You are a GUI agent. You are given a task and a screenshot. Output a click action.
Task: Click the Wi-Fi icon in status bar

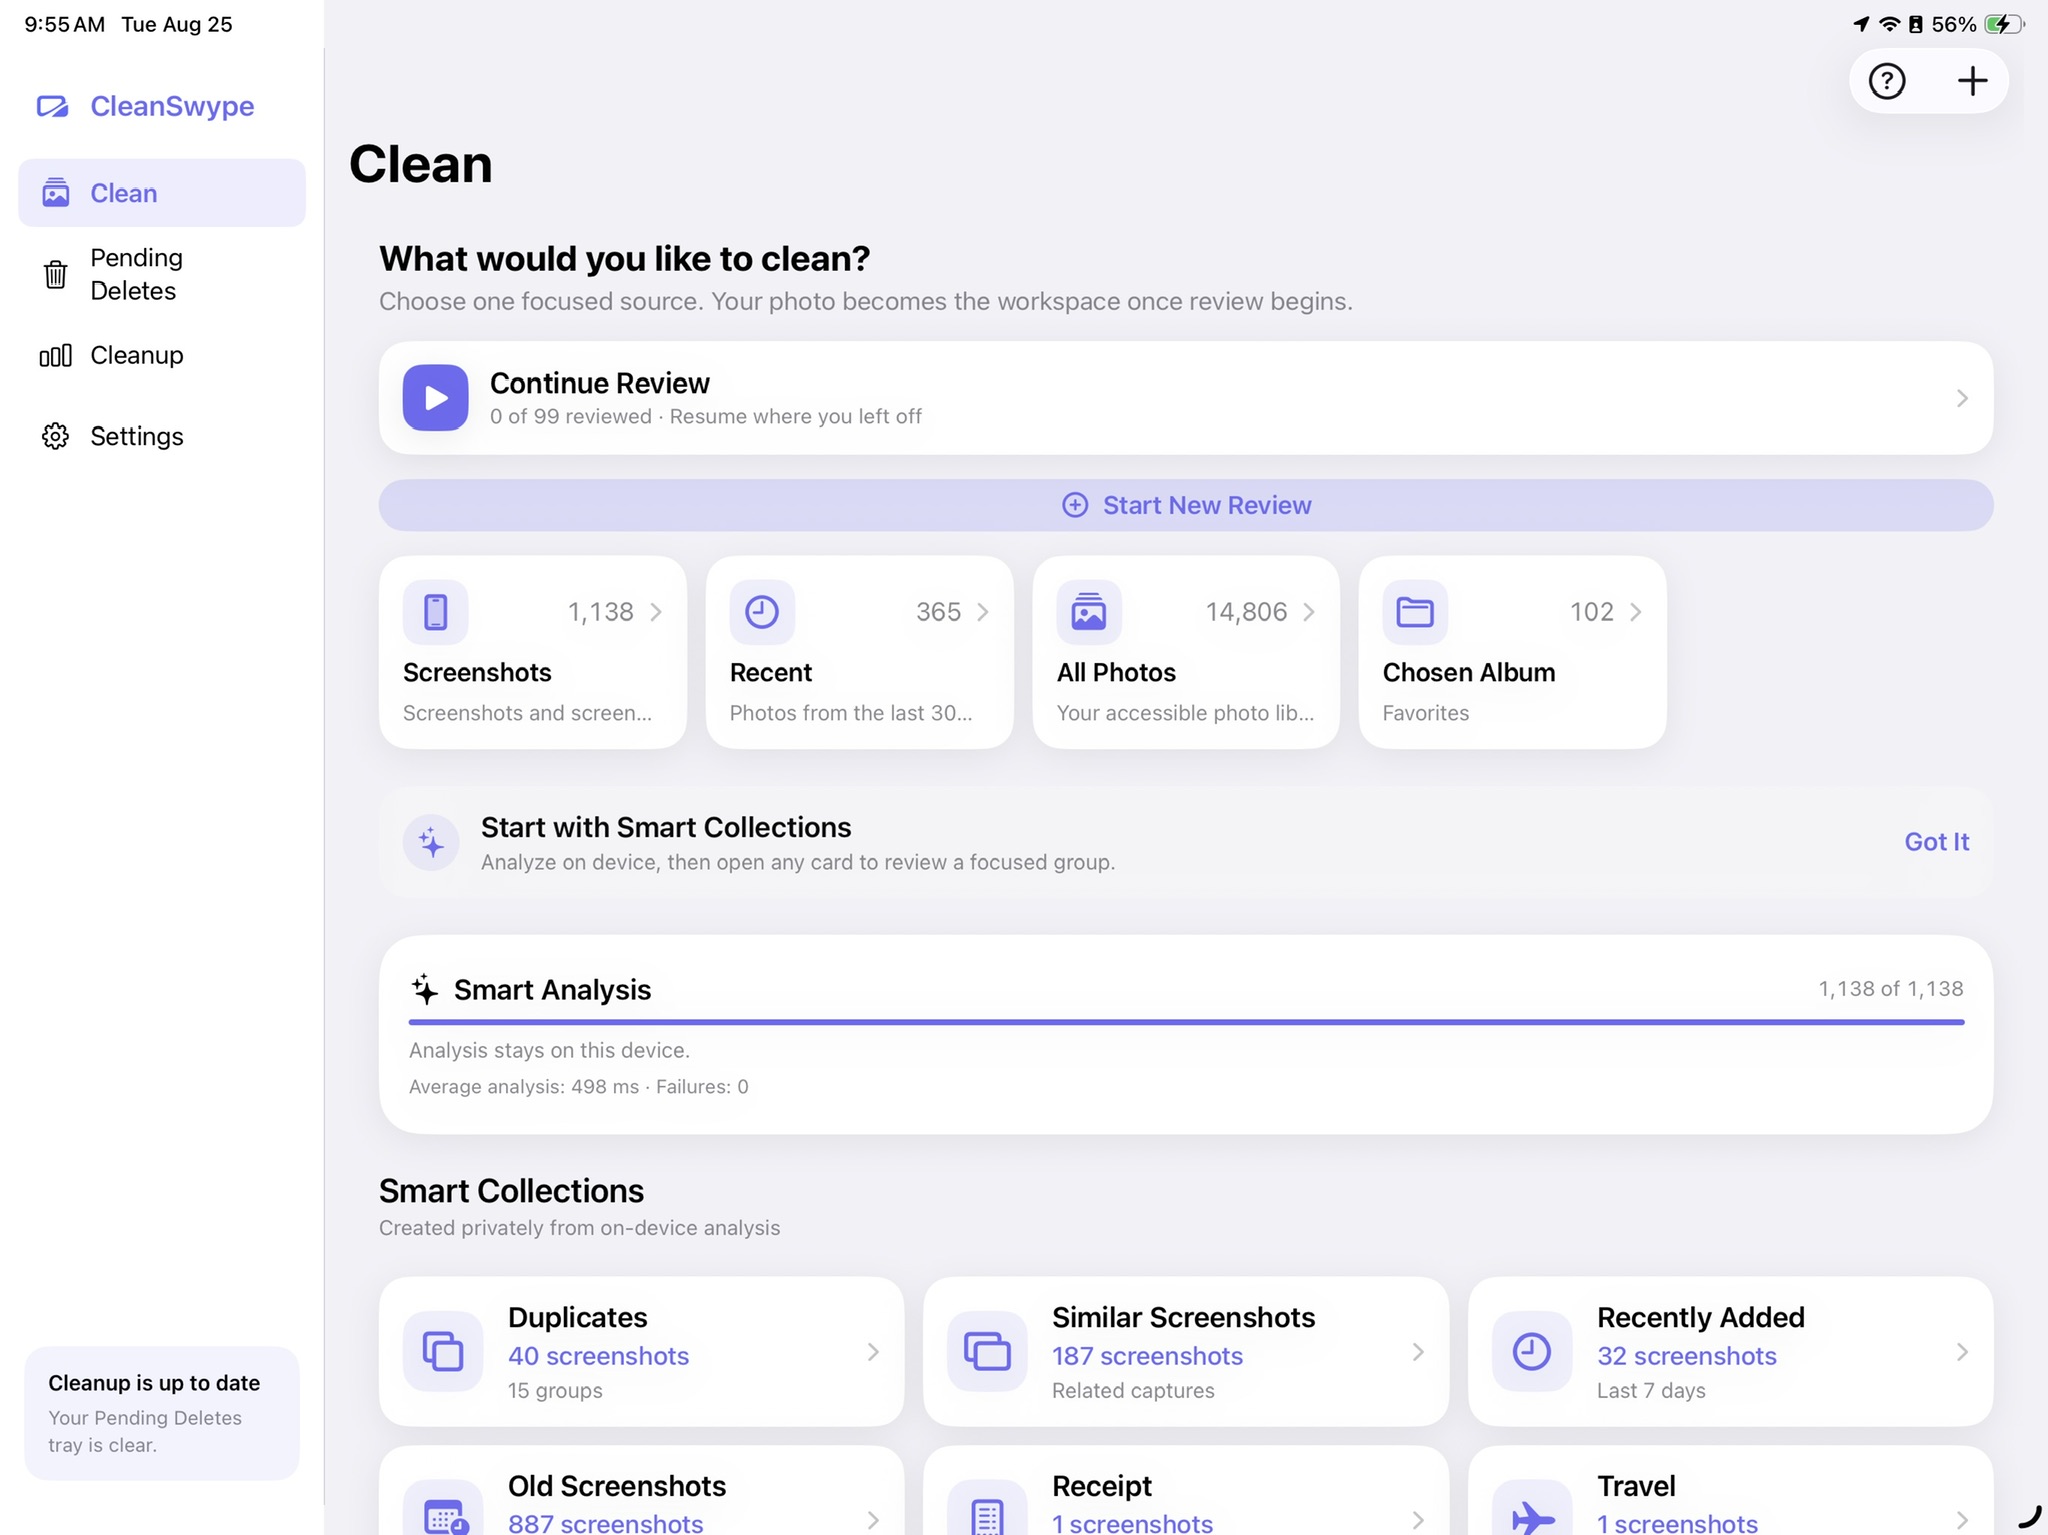tap(1889, 24)
